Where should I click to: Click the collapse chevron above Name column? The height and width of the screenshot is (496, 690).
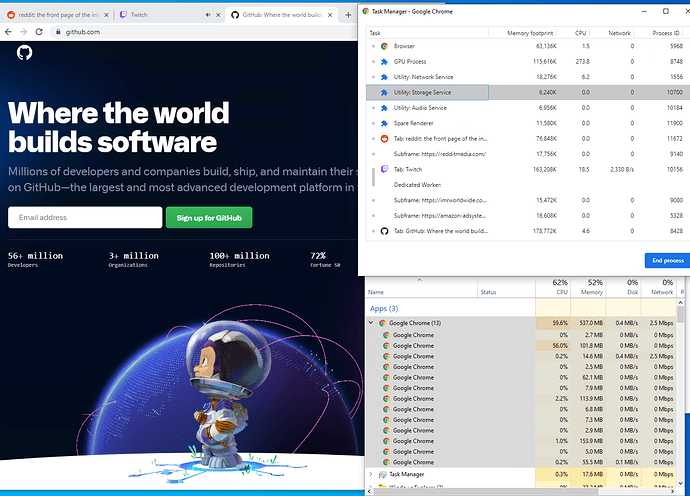419,280
